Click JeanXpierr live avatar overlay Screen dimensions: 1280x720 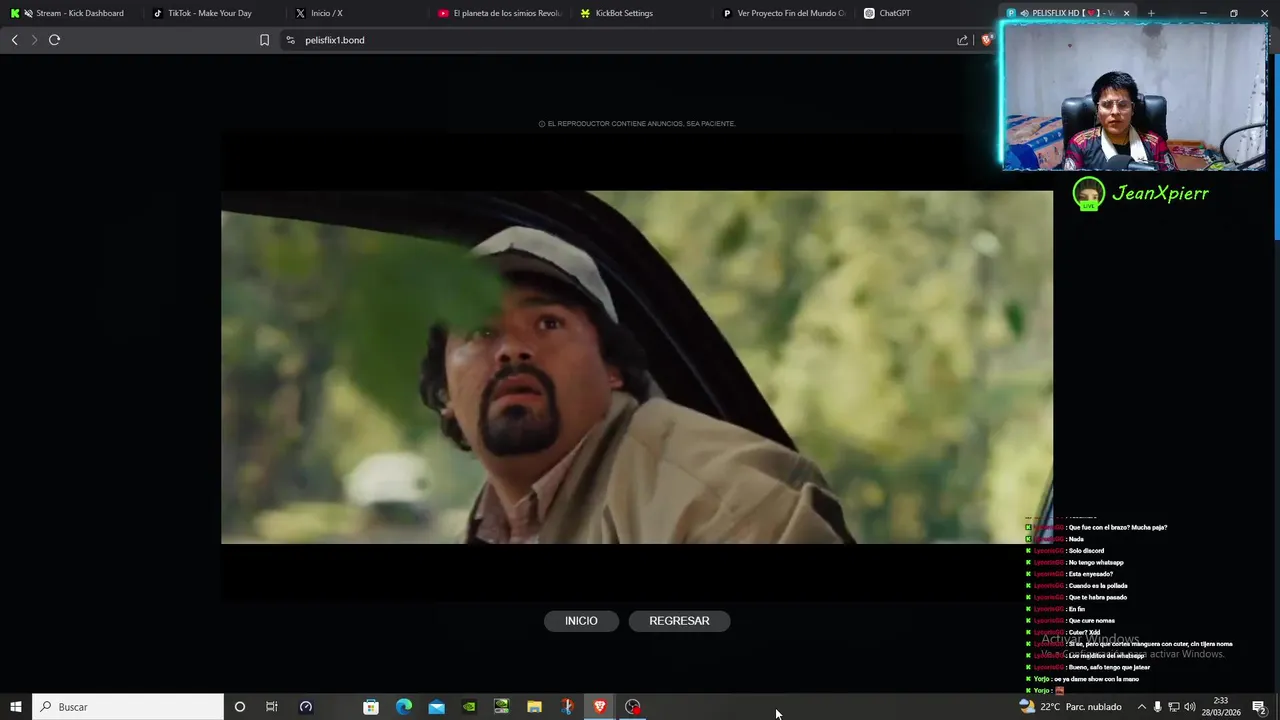tap(1088, 194)
